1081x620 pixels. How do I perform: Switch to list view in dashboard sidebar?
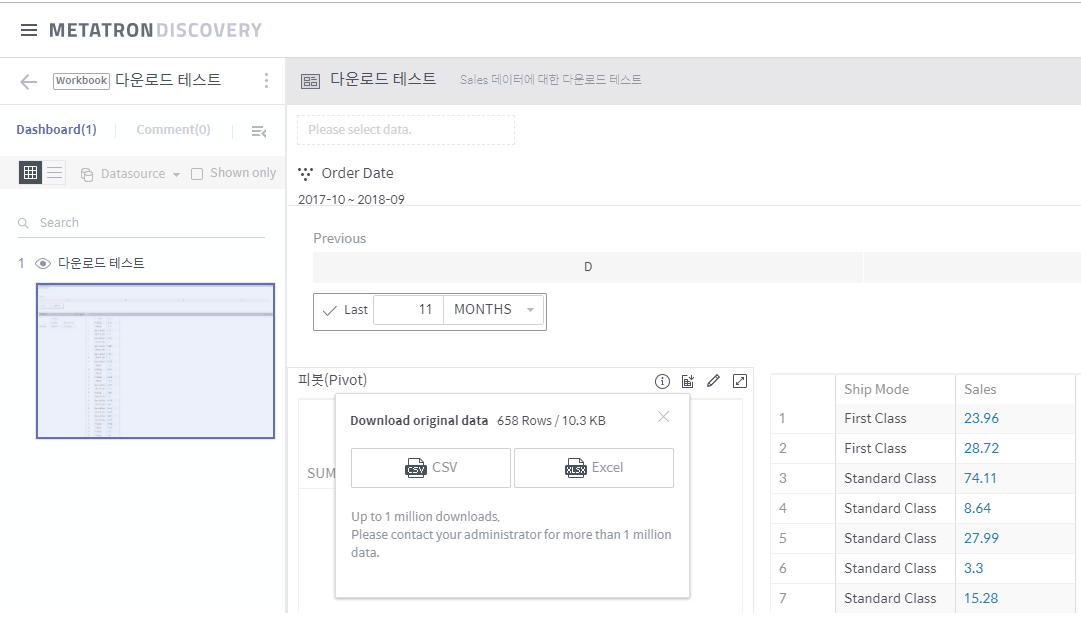55,172
